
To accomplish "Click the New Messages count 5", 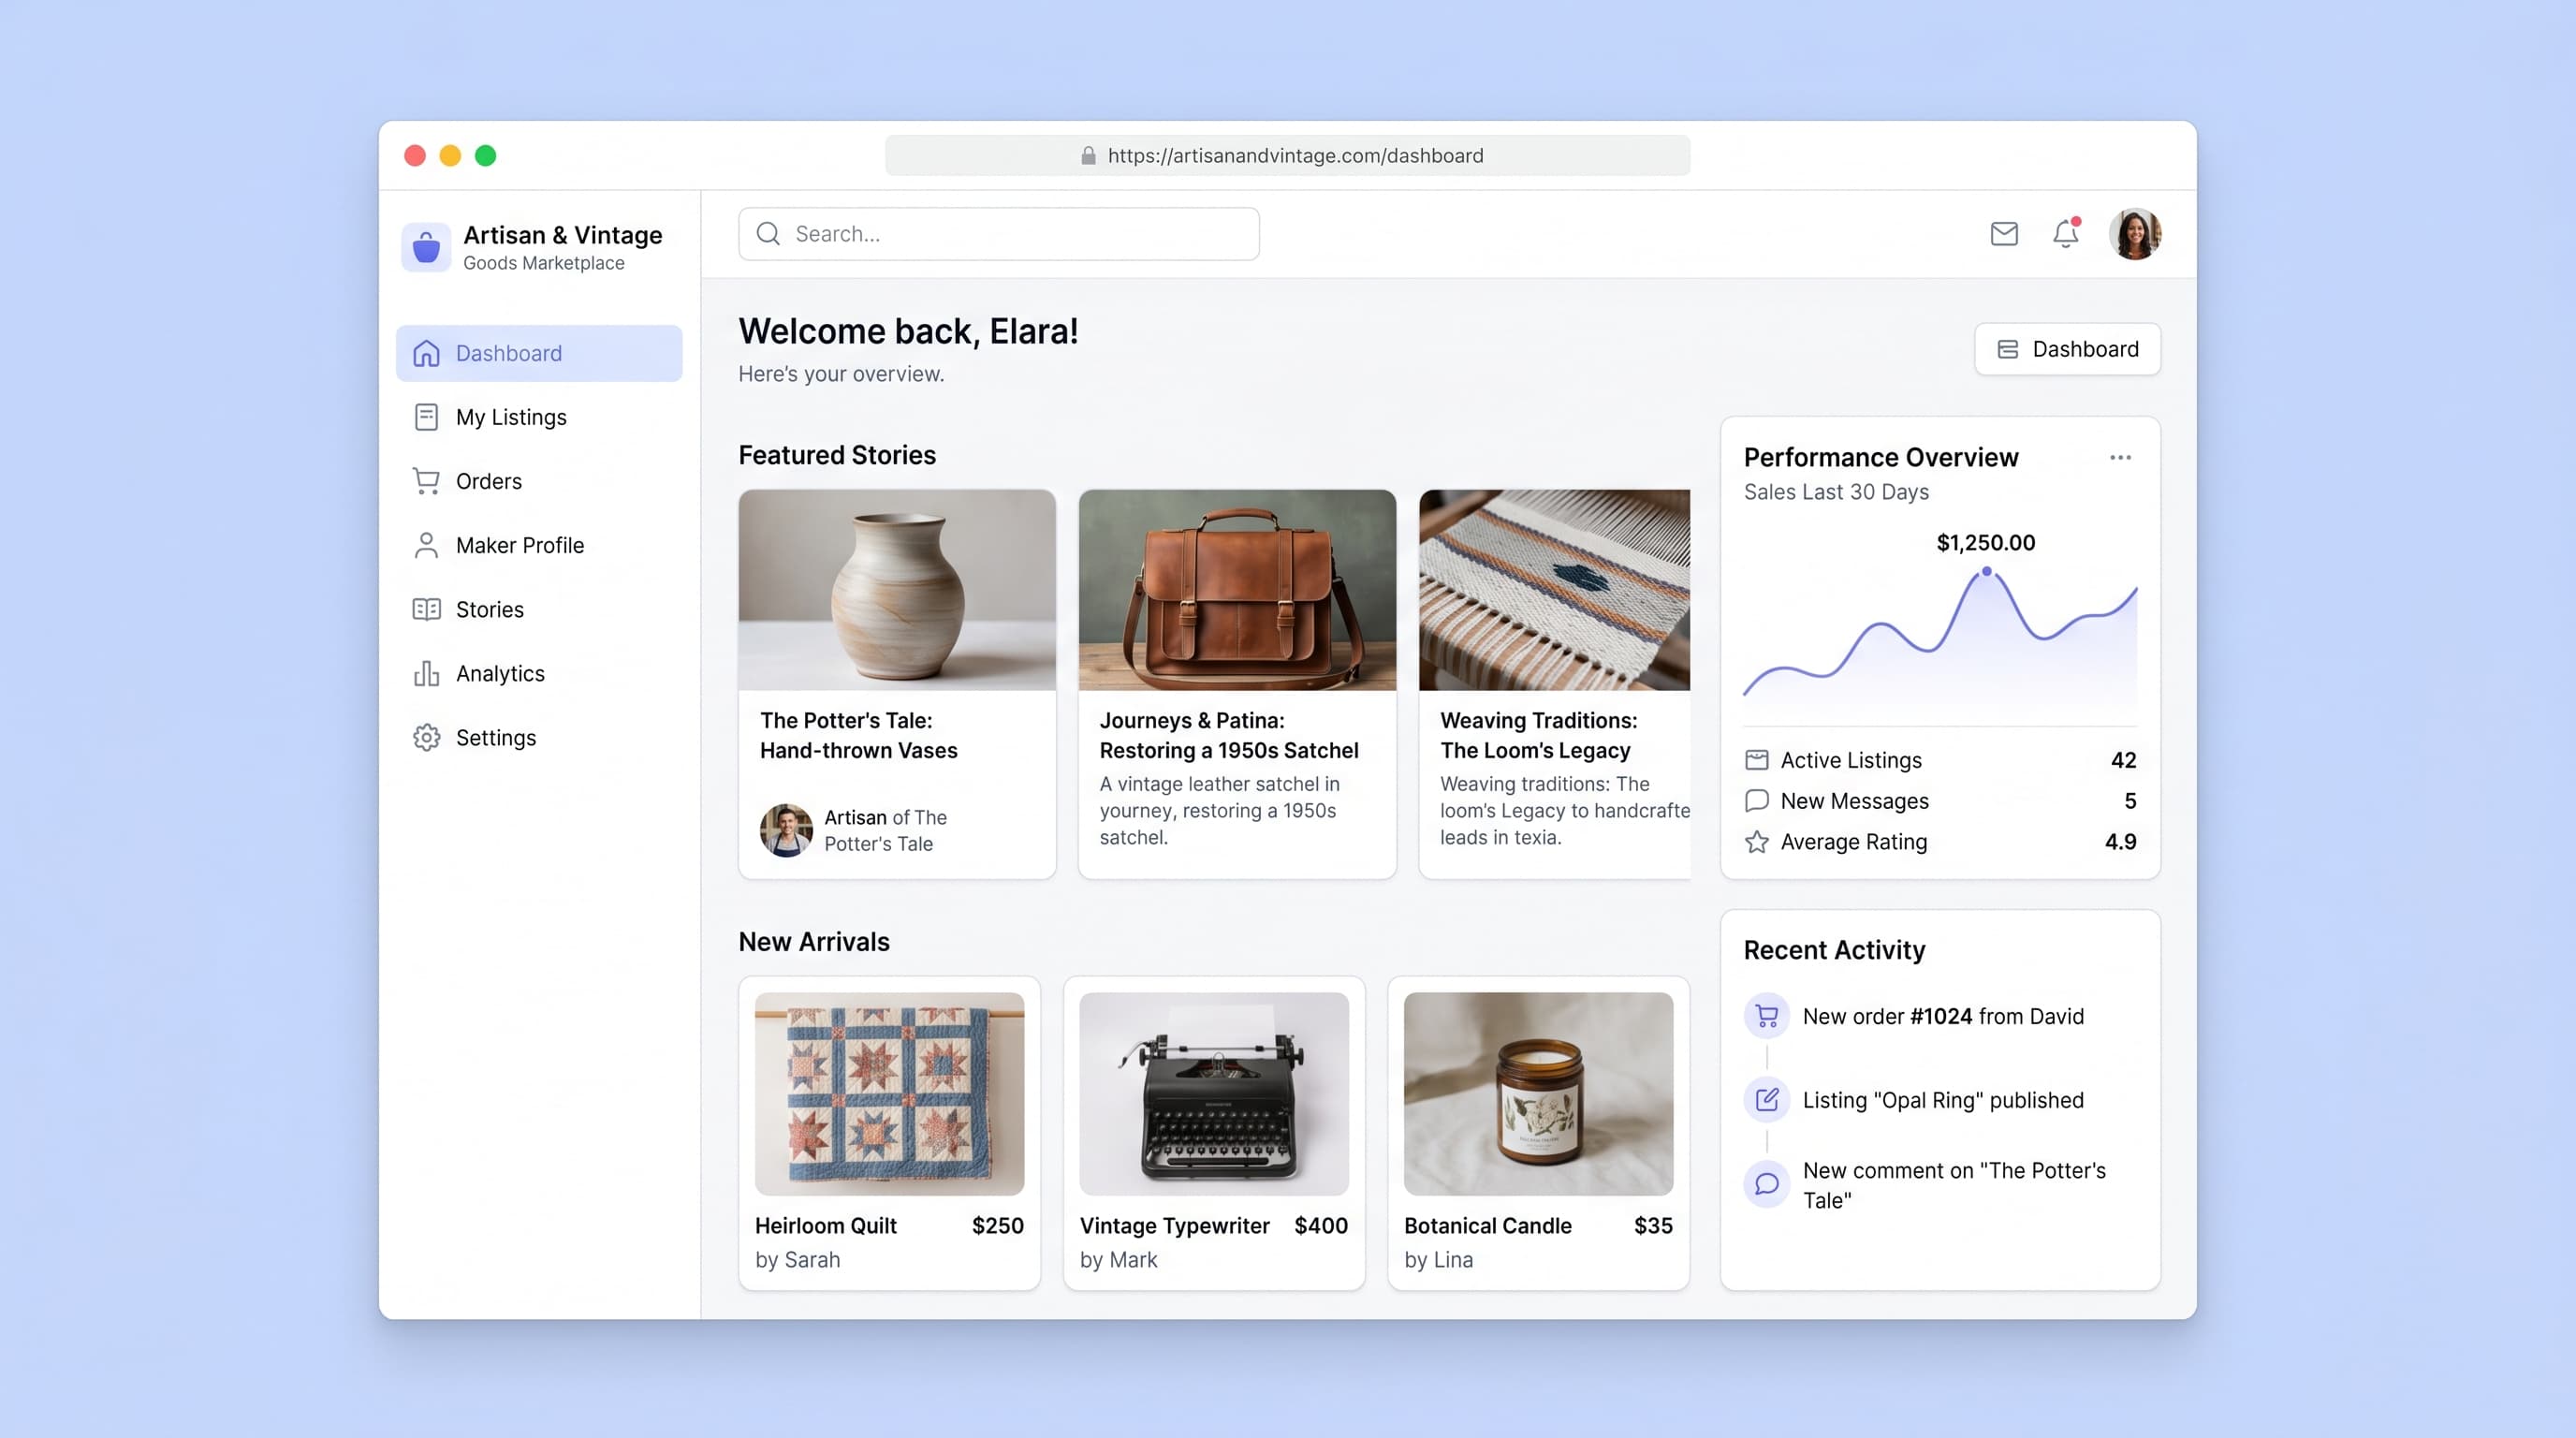I will click(x=2130, y=801).
